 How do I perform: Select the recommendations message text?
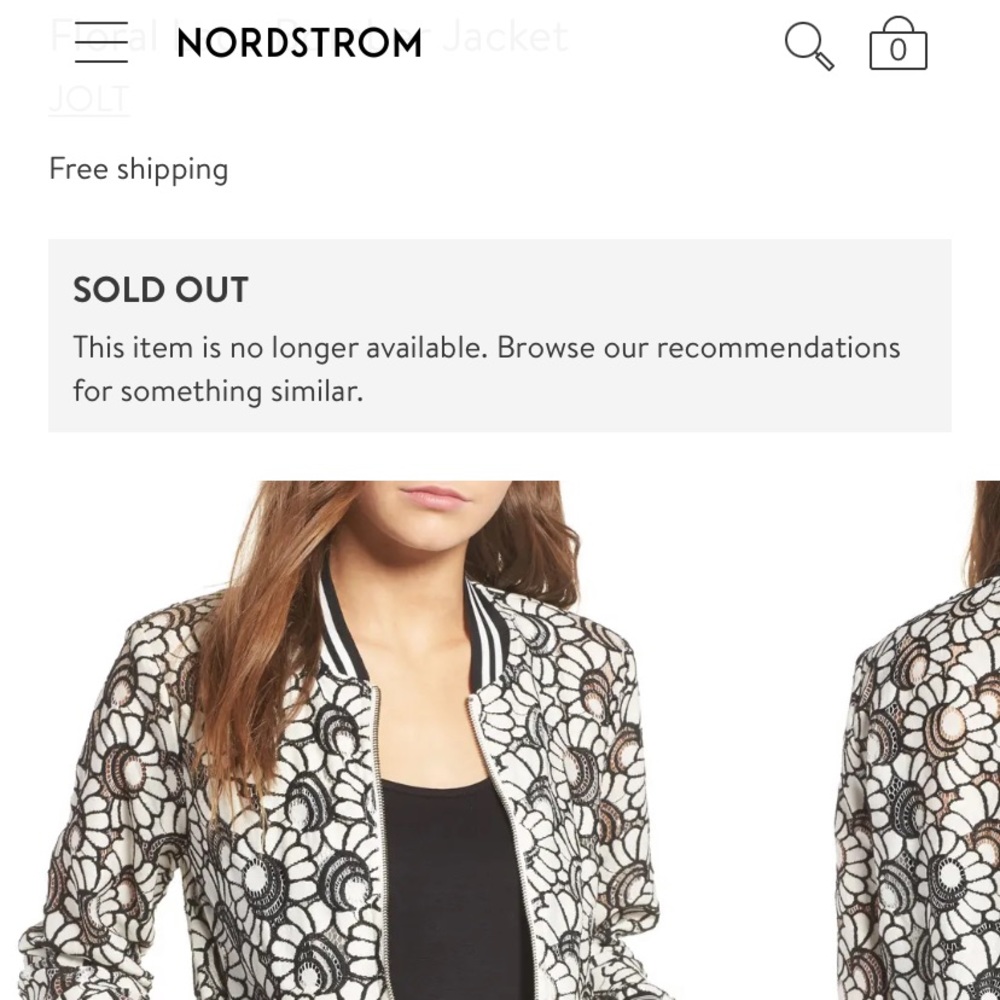pos(487,368)
